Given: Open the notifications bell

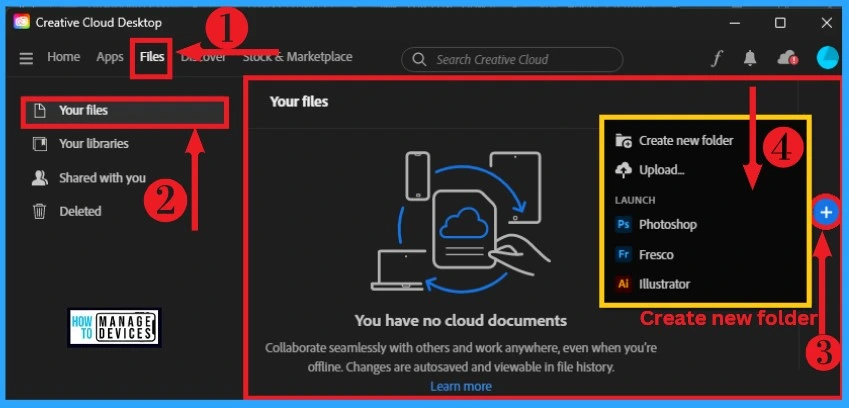Looking at the screenshot, I should click(x=750, y=58).
